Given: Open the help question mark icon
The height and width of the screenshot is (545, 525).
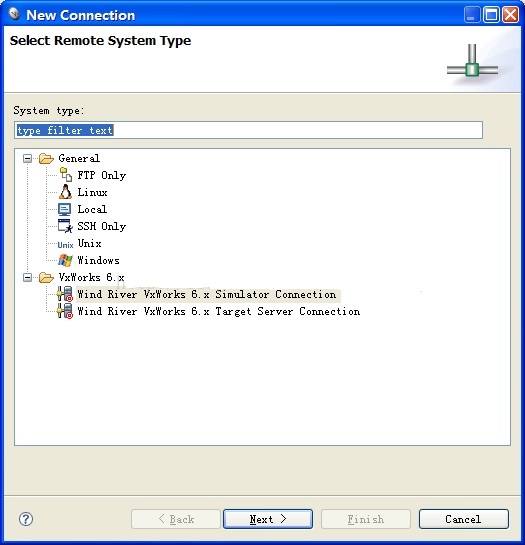Looking at the screenshot, I should tap(26, 519).
